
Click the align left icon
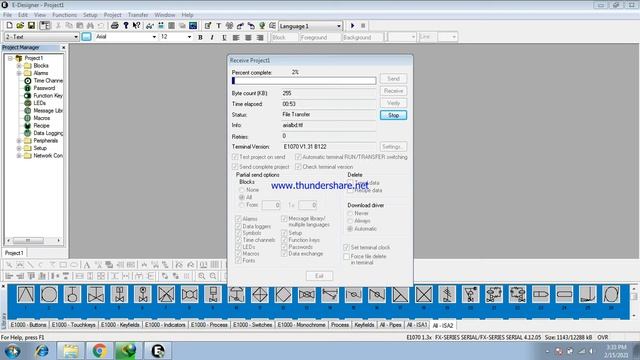tap(236, 37)
